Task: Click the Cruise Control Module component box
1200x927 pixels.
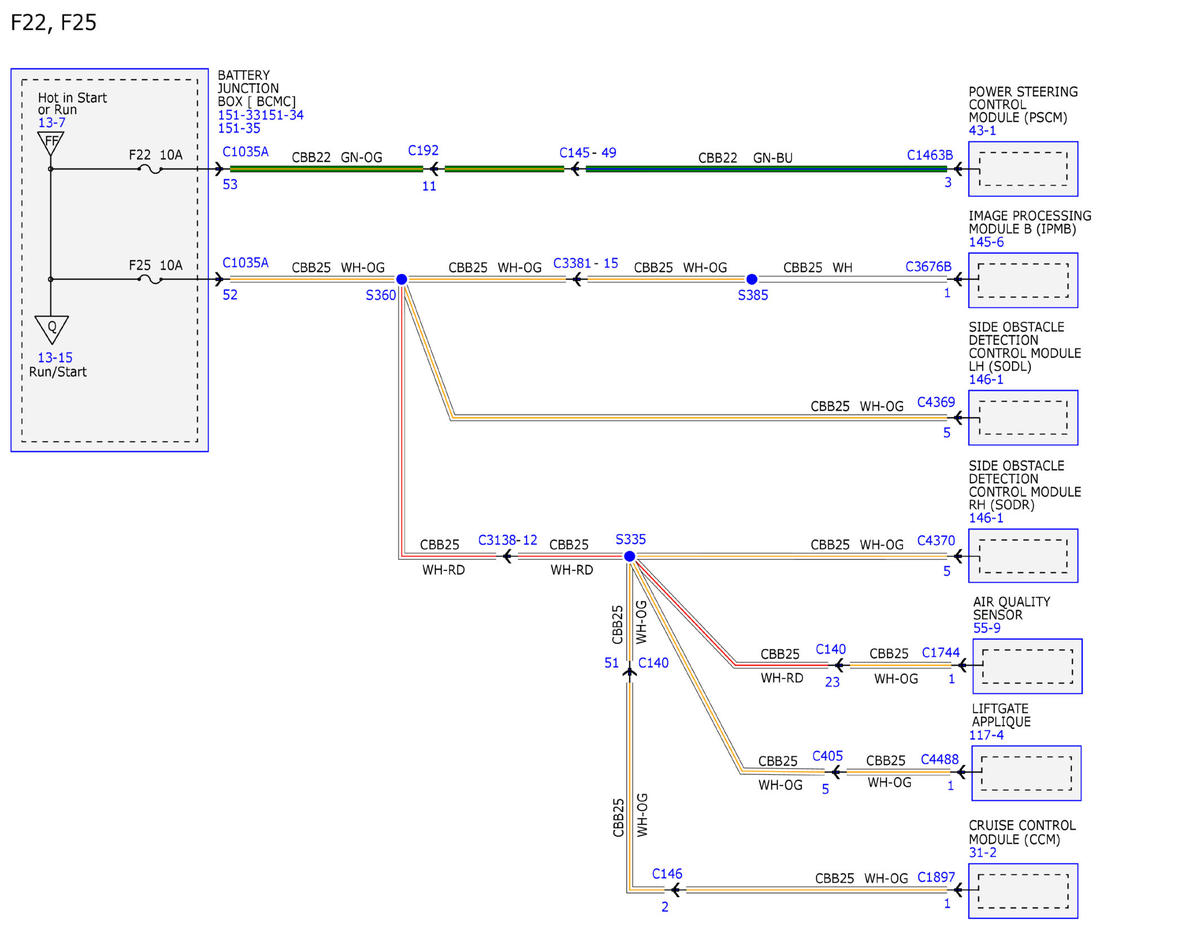Action: [x=1023, y=891]
